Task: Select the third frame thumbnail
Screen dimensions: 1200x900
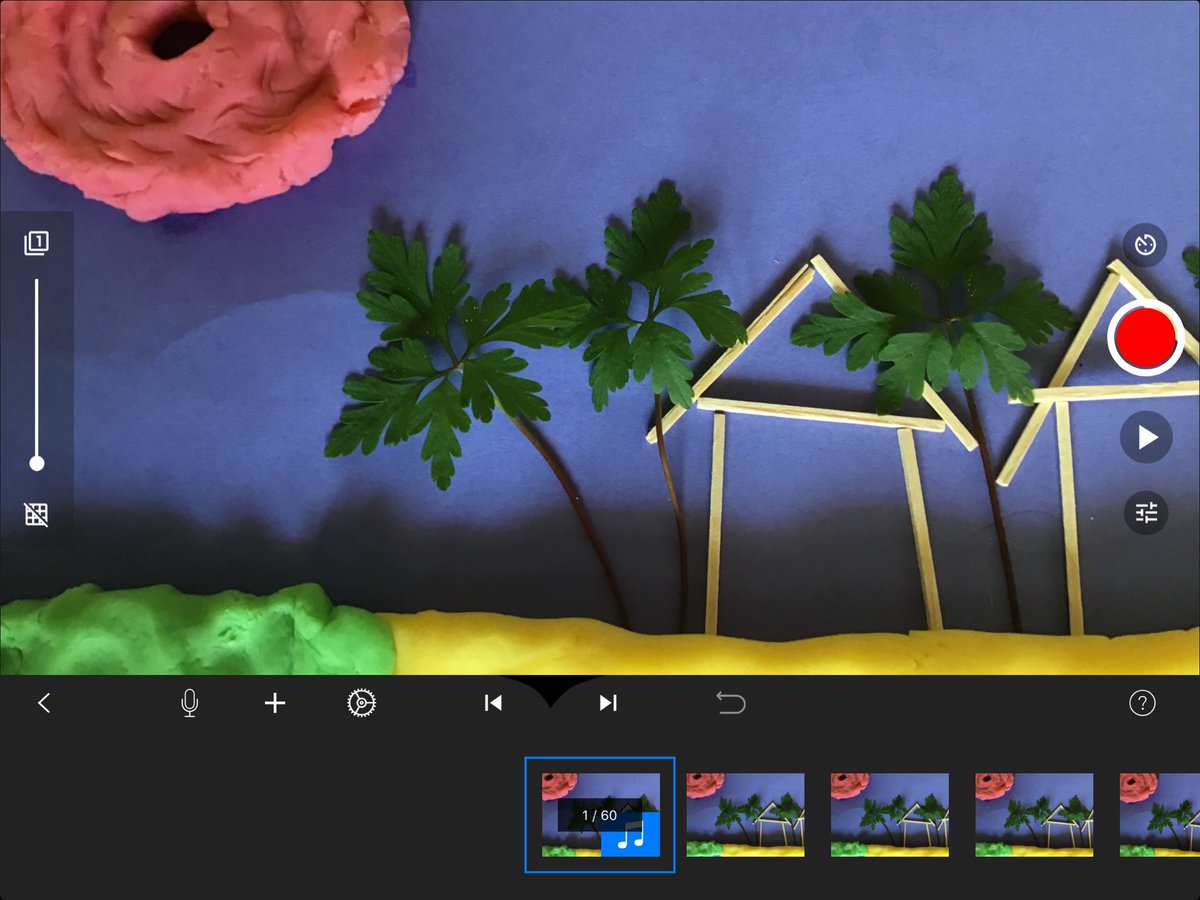Action: [x=890, y=815]
